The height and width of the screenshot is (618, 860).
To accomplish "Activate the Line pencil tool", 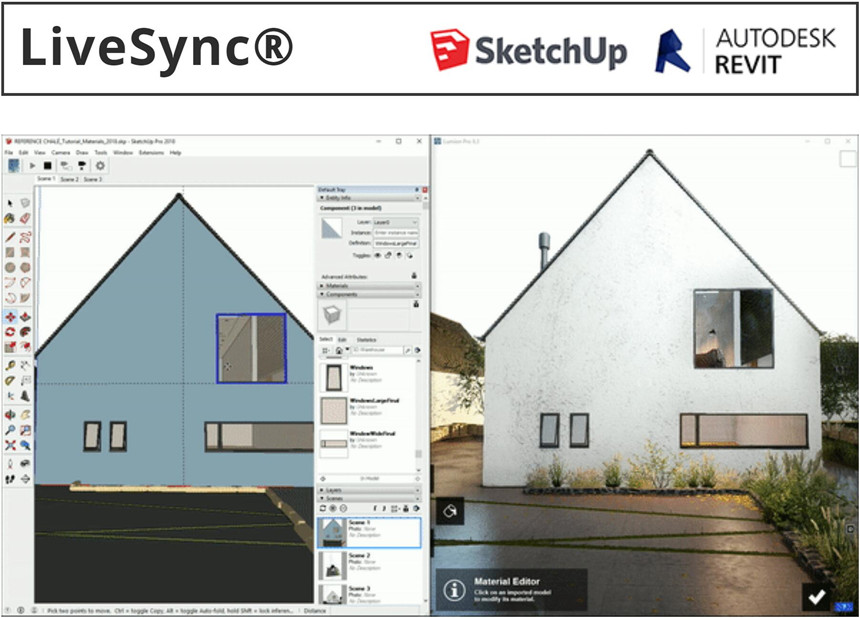I will point(10,237).
